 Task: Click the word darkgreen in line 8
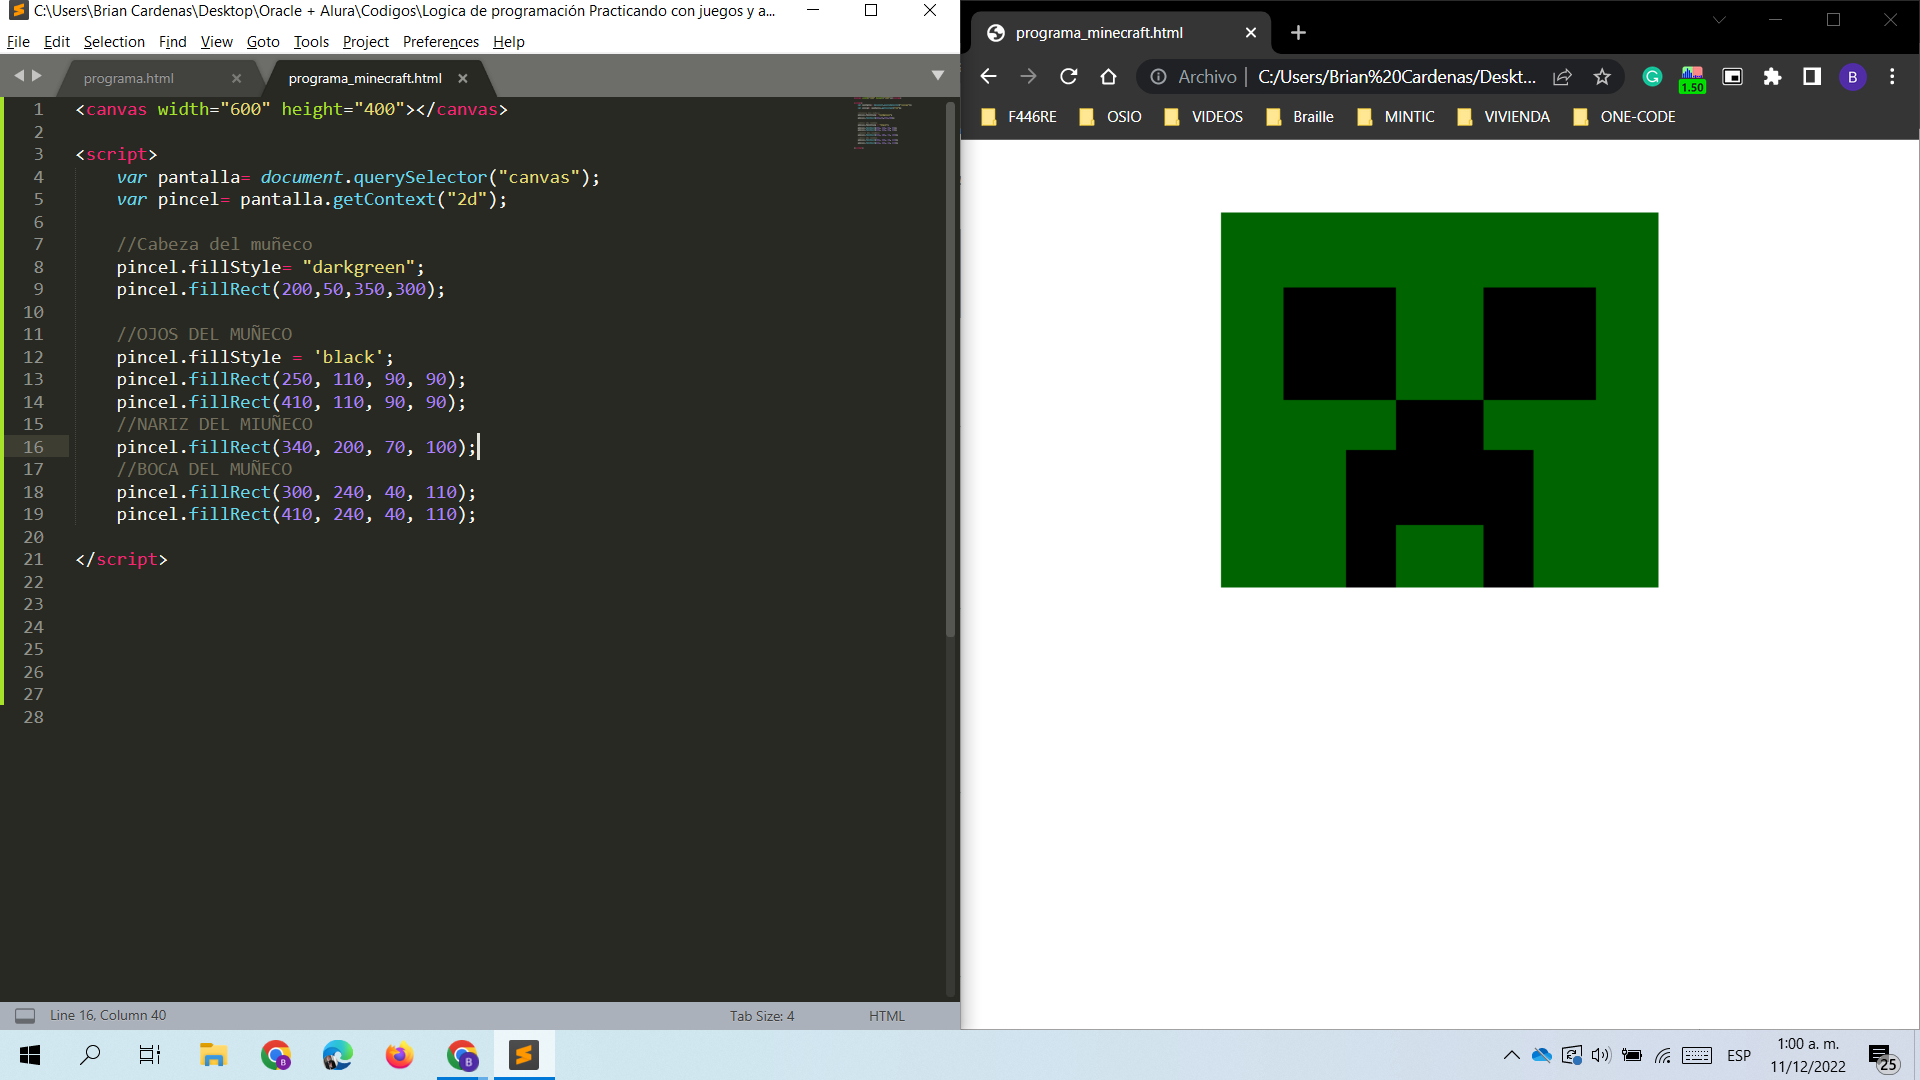[x=358, y=267]
